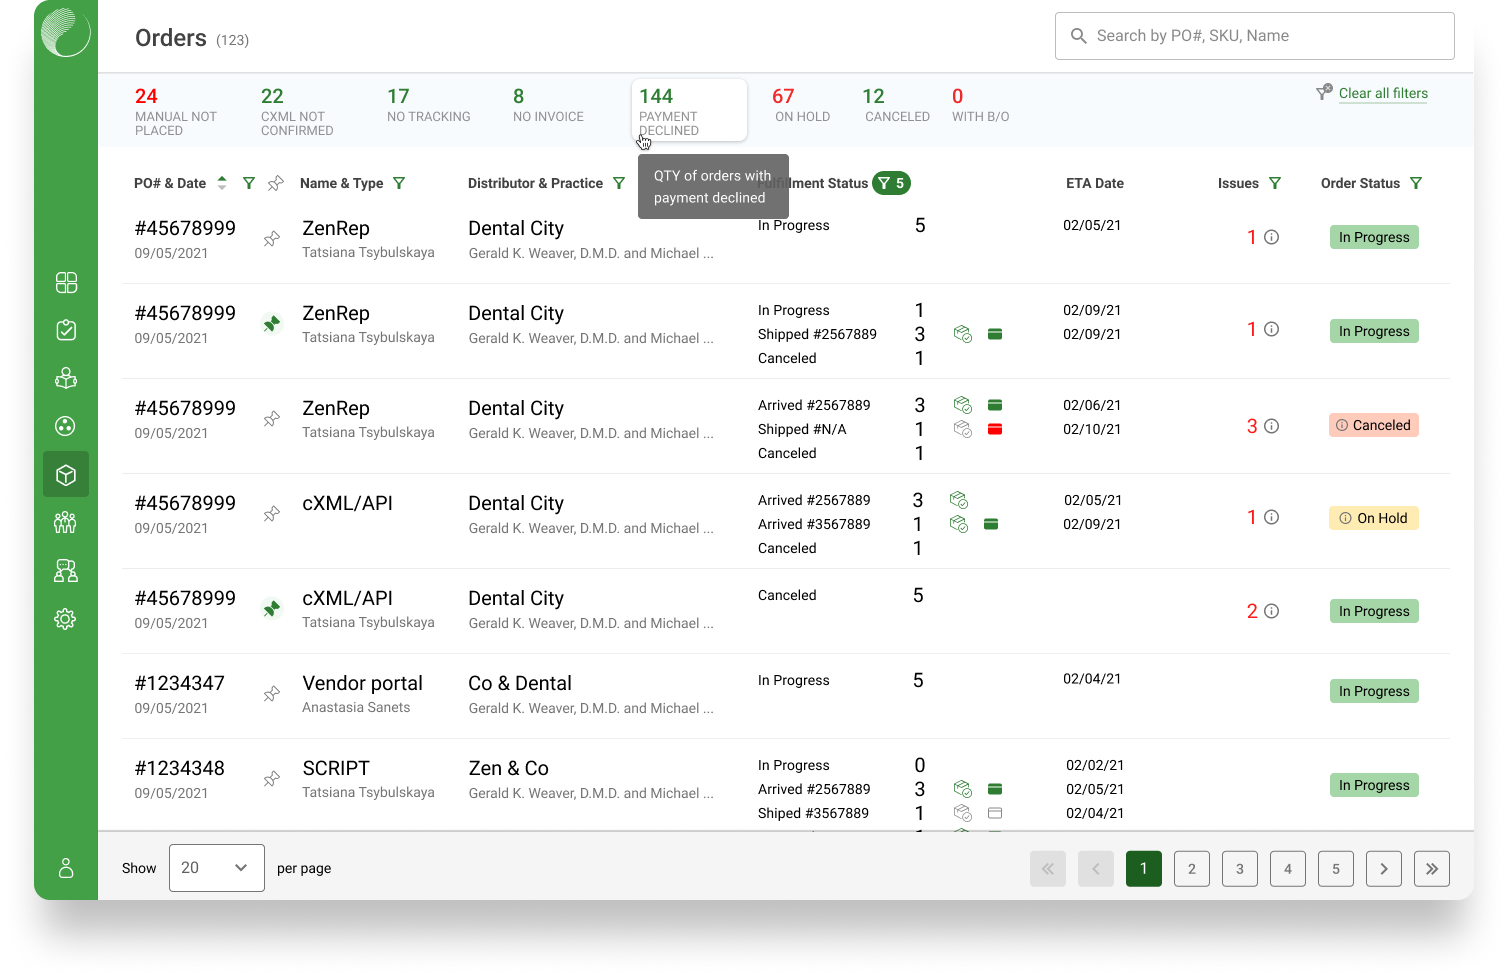Select the 17 No Tracking filter tab

click(428, 105)
